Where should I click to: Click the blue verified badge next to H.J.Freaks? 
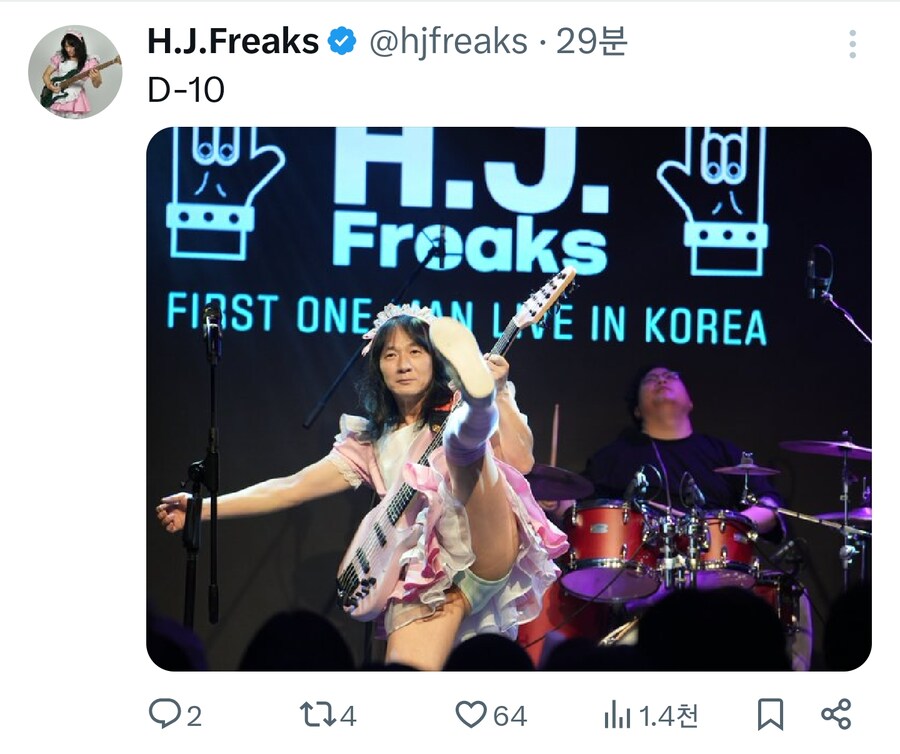(341, 39)
